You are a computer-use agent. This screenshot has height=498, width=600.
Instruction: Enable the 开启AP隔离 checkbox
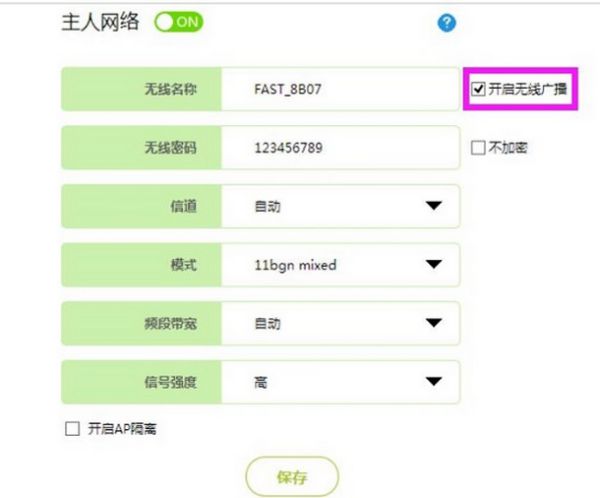(x=72, y=429)
